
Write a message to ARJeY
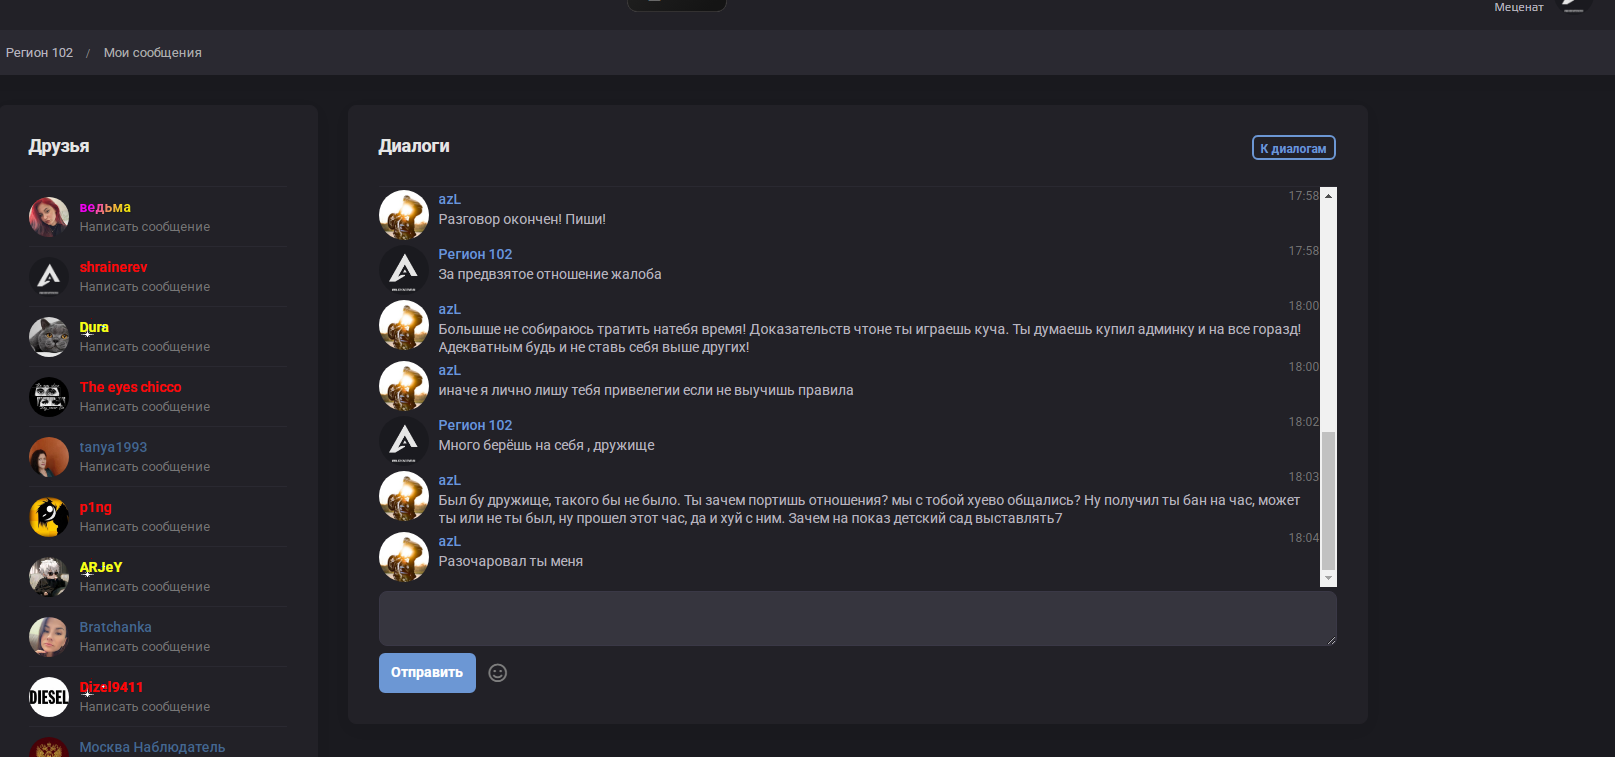click(145, 587)
